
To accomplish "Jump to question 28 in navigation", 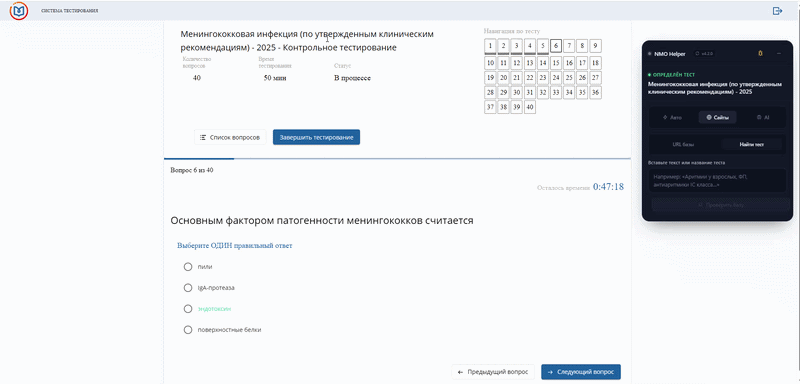I will point(490,93).
